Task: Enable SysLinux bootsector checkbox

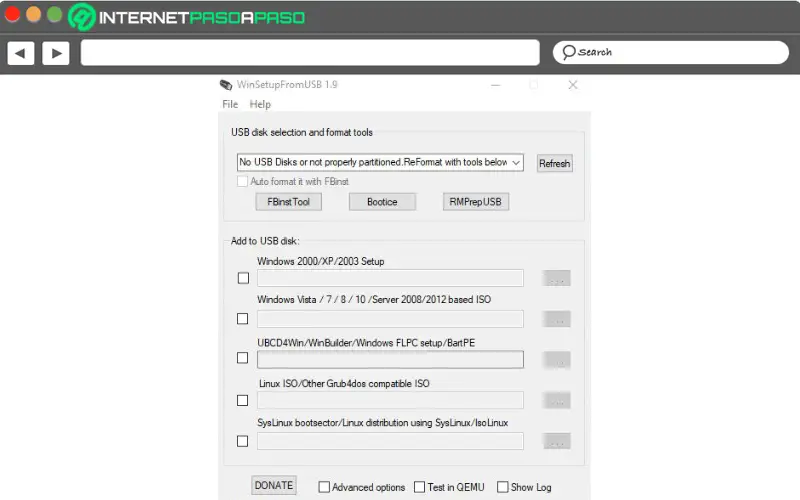Action: (x=243, y=441)
